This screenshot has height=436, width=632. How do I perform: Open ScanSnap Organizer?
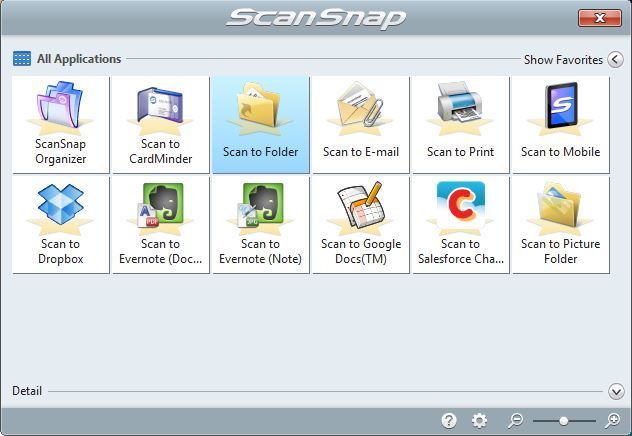[x=60, y=125]
